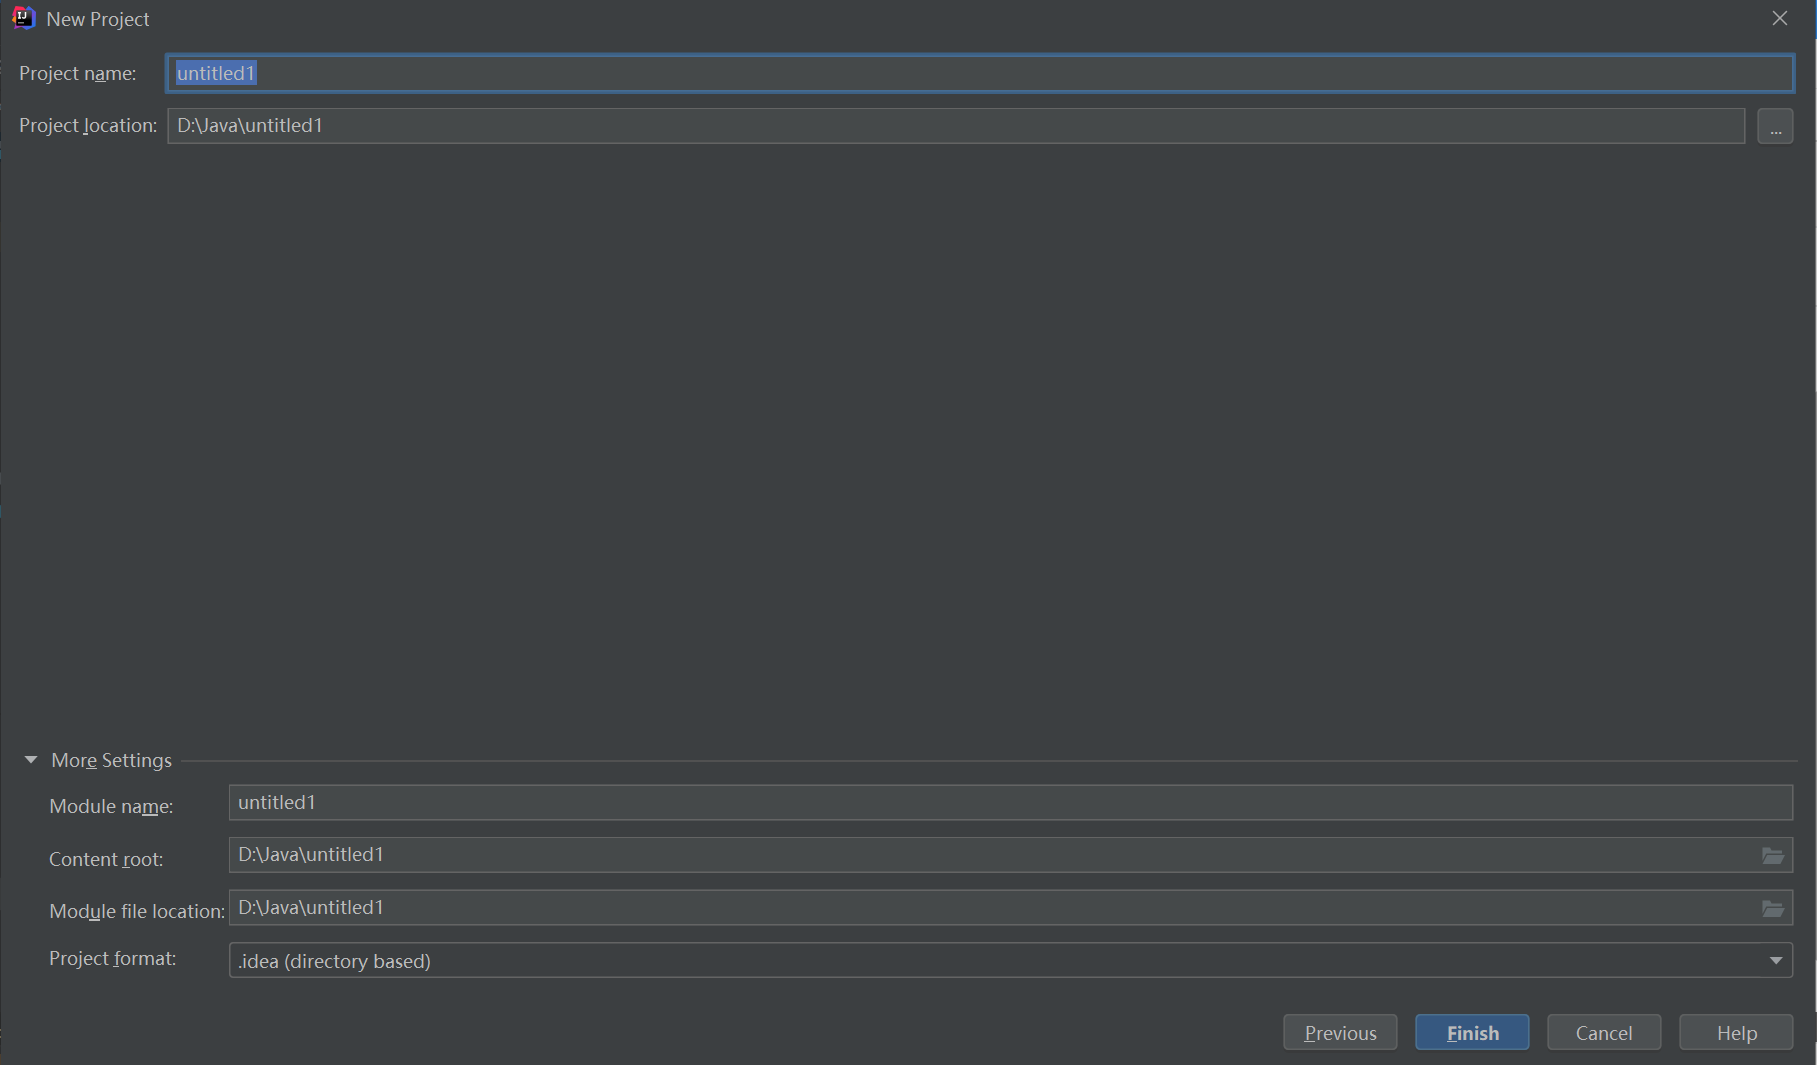Open folder browser for Content root
The height and width of the screenshot is (1065, 1817).
click(1772, 856)
